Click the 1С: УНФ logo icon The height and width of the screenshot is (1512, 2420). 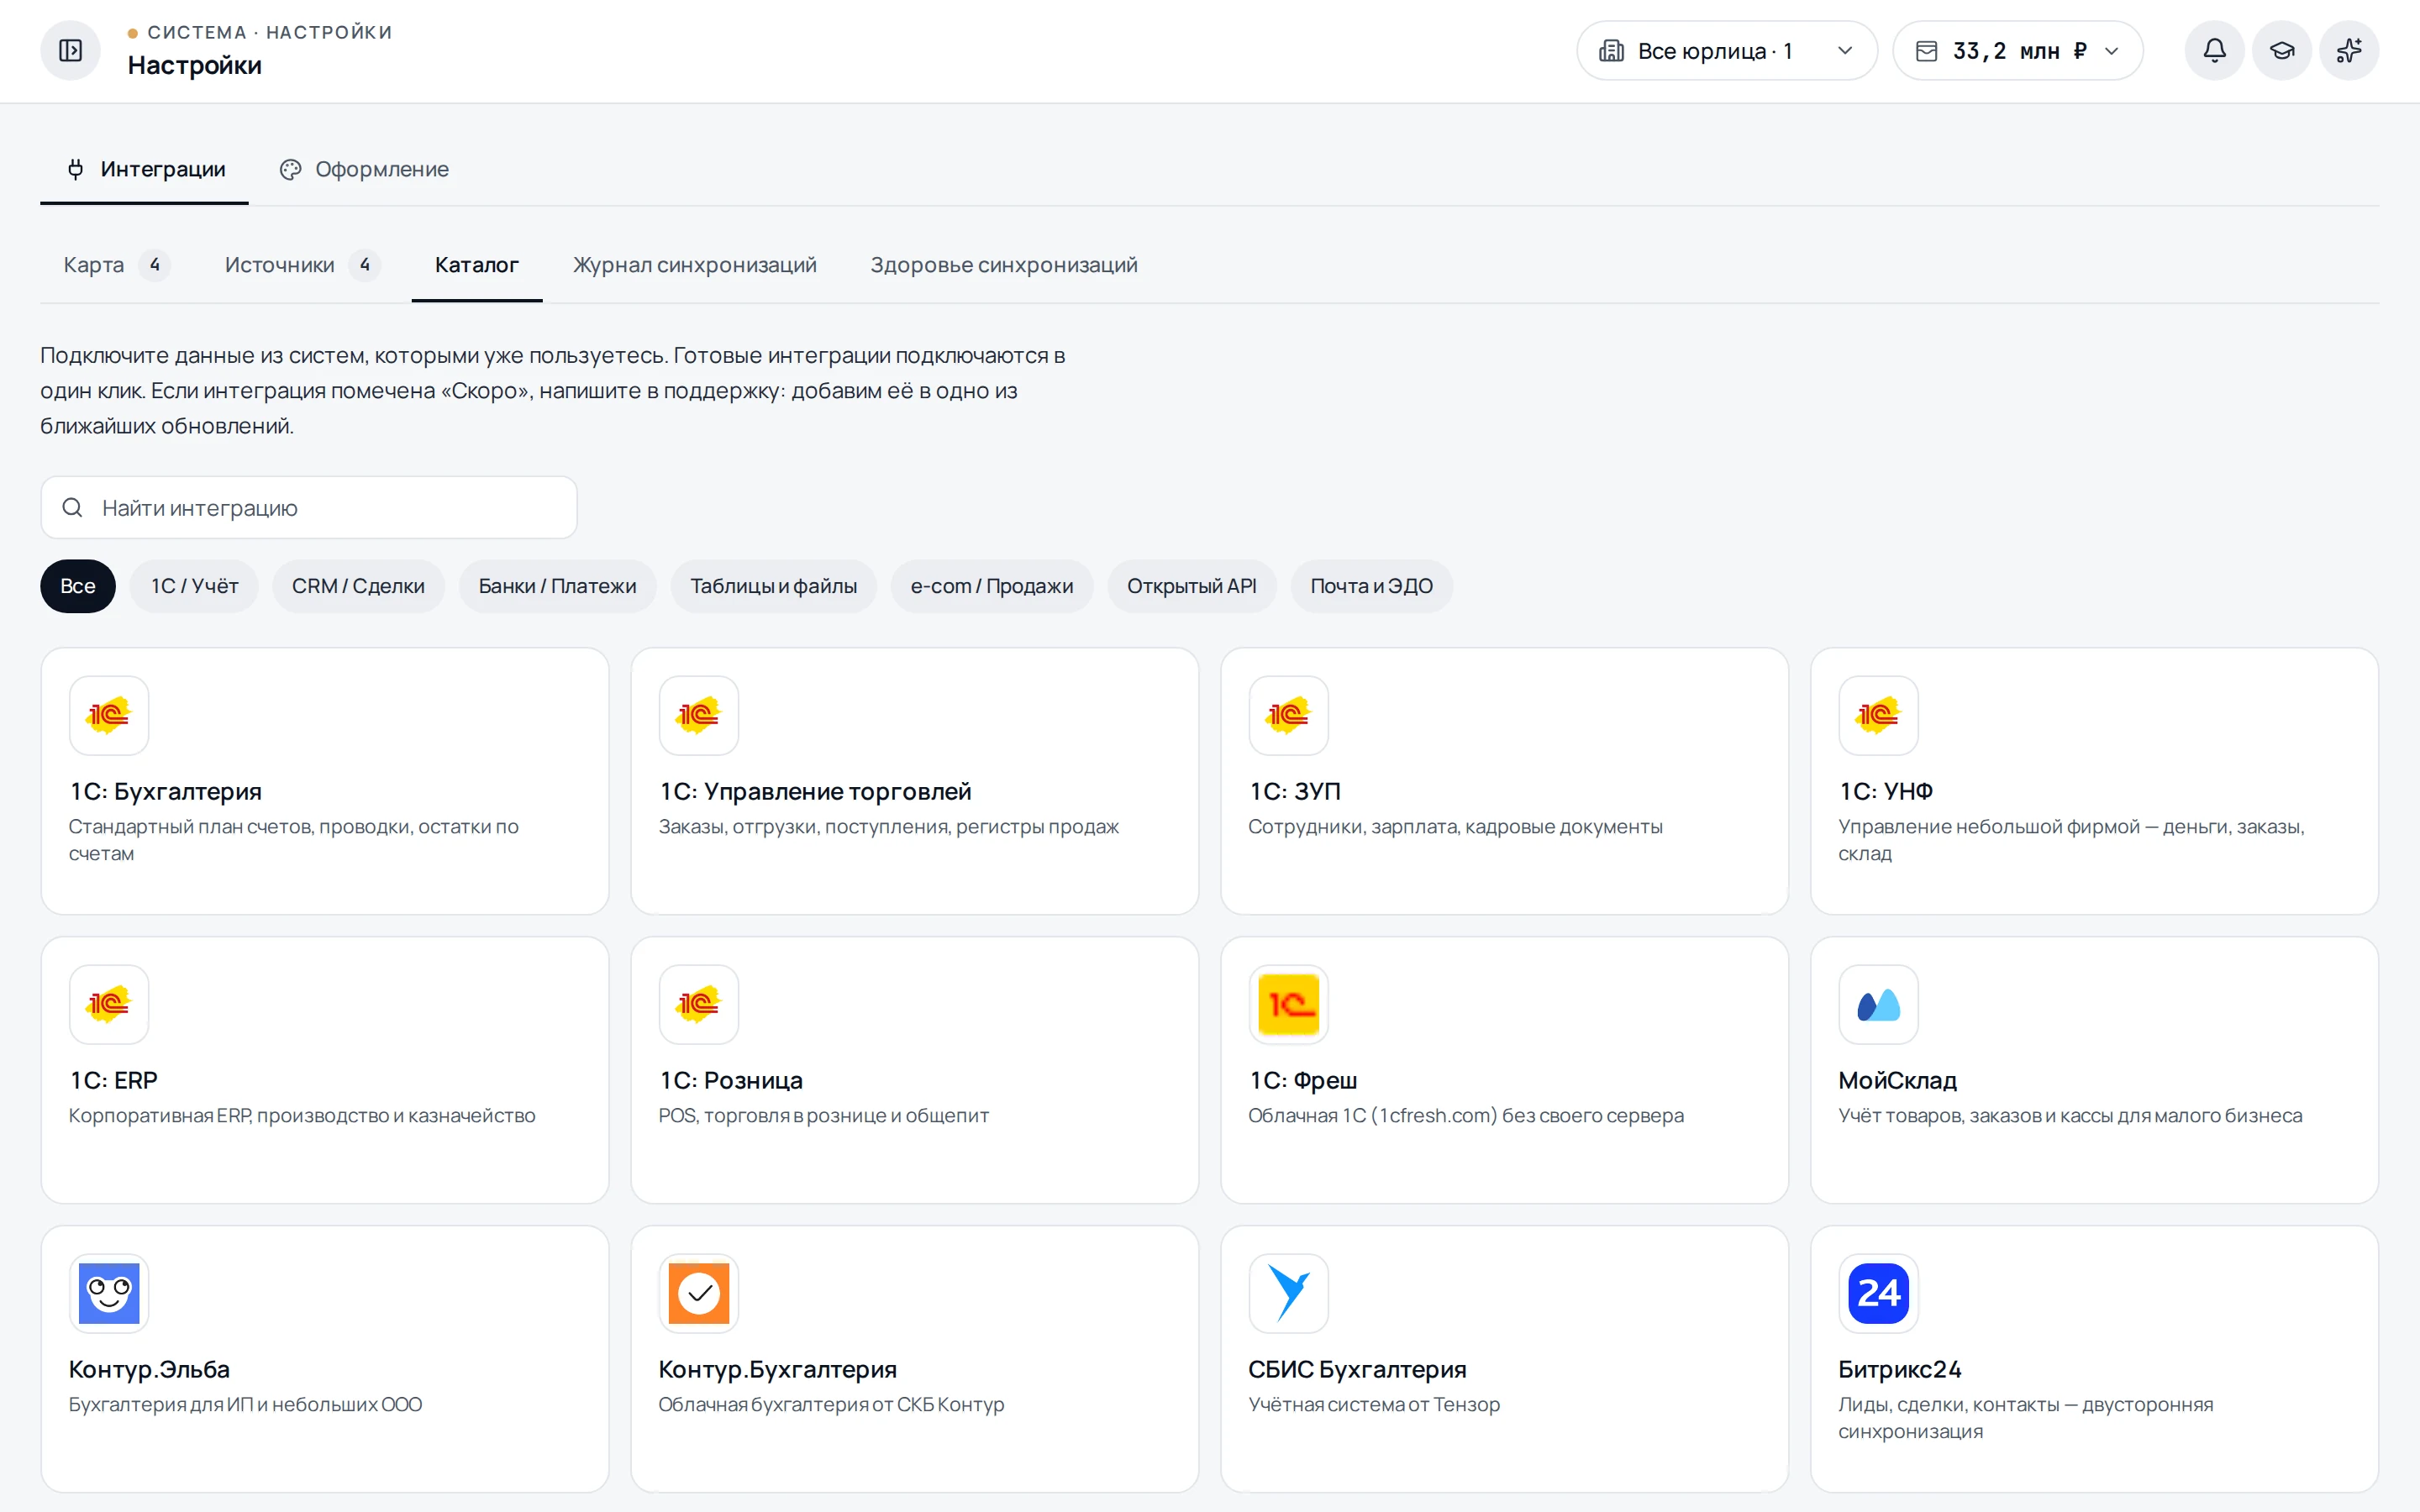[1878, 715]
